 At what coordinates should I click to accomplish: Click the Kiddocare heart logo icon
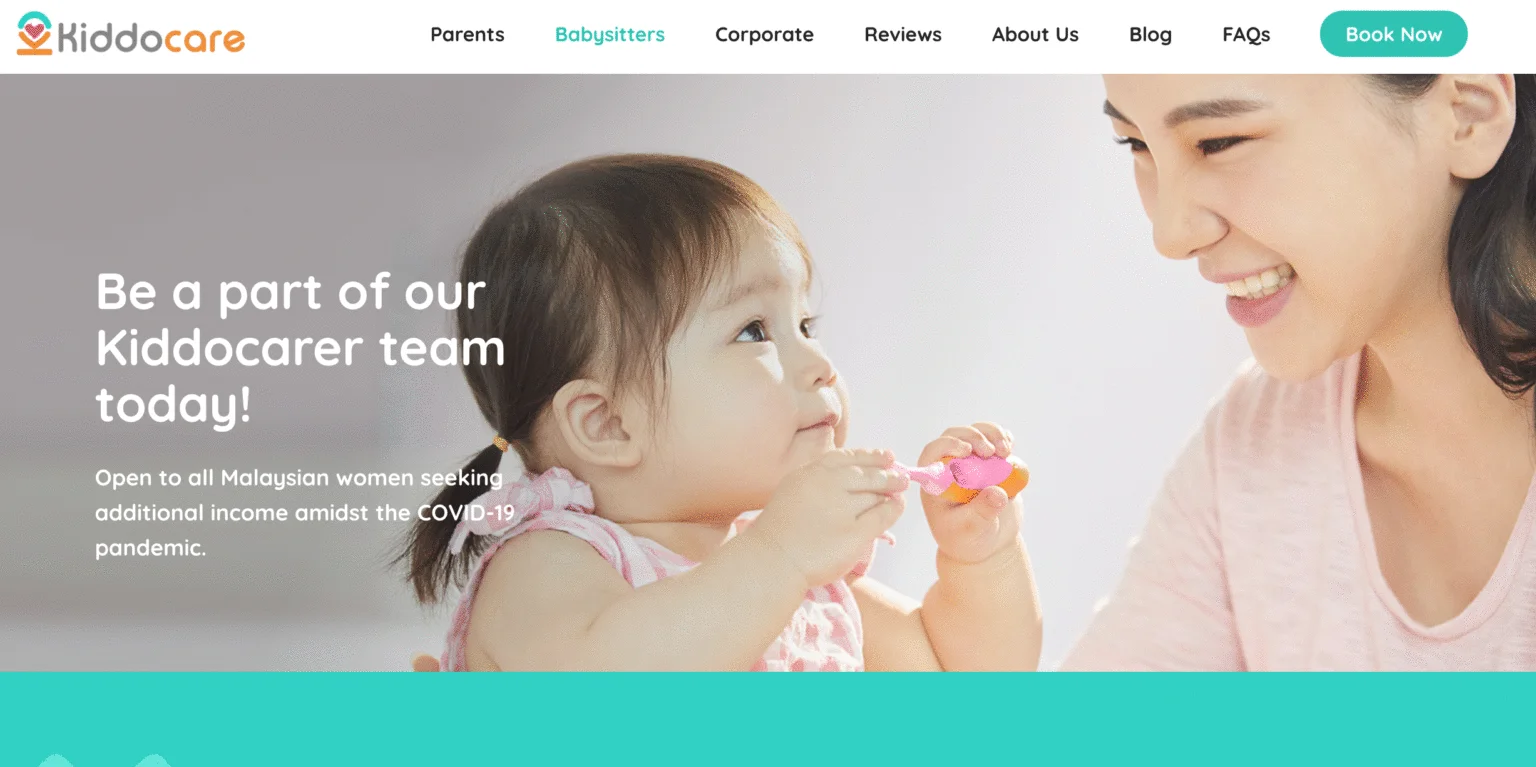click(35, 33)
